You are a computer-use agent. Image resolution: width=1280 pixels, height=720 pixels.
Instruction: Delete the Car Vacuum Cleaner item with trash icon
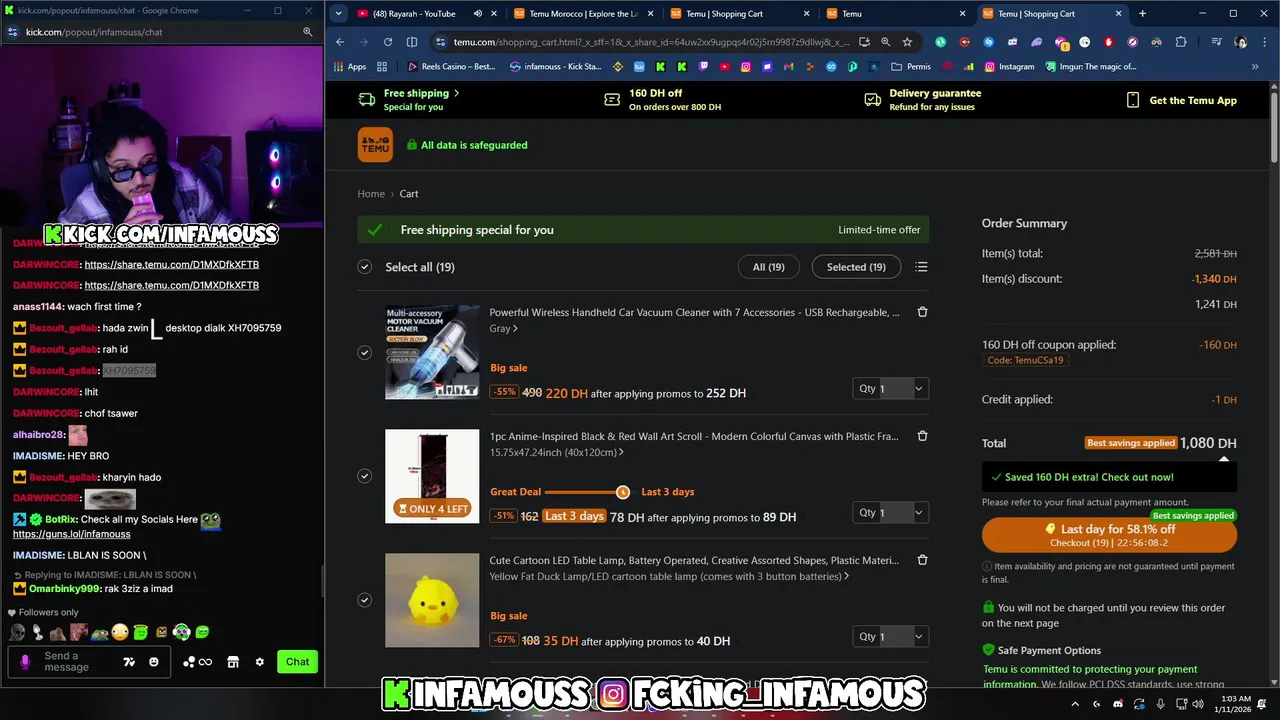[922, 312]
